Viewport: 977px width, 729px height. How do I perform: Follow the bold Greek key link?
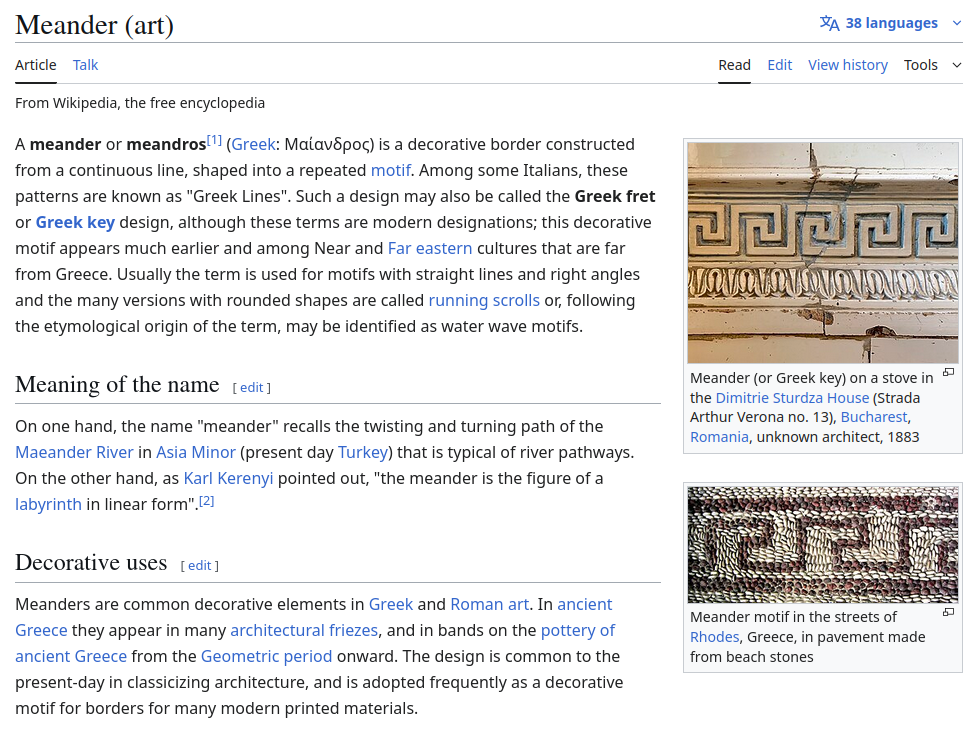tap(75, 222)
